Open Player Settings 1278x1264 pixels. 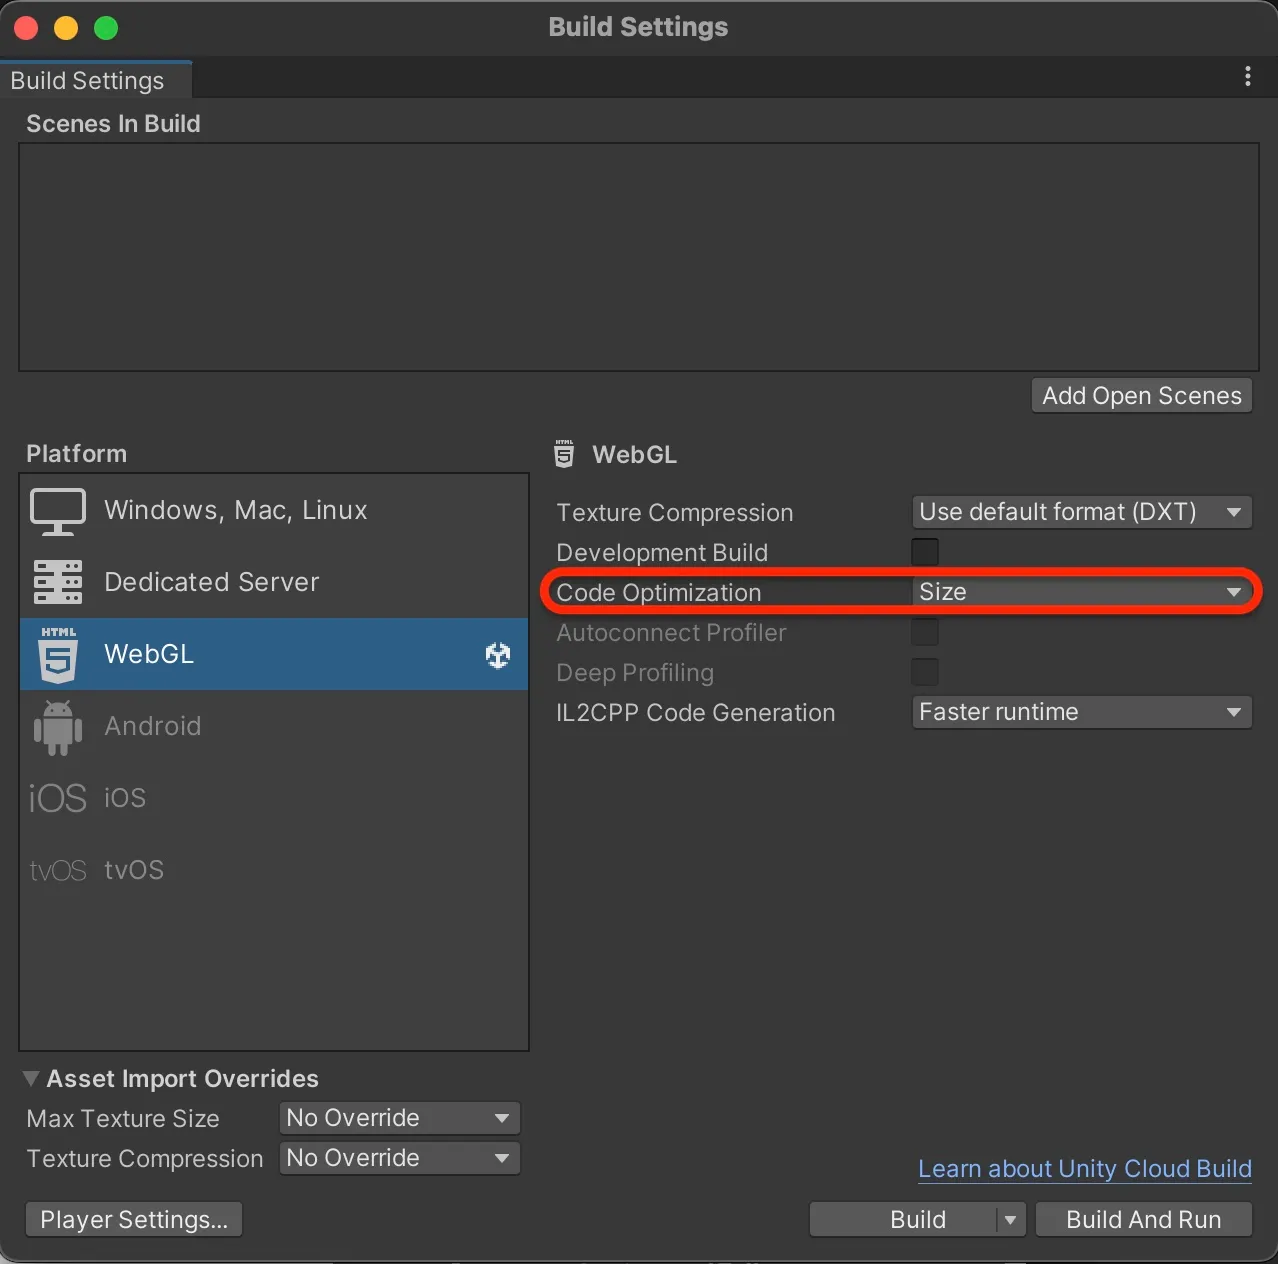(134, 1220)
